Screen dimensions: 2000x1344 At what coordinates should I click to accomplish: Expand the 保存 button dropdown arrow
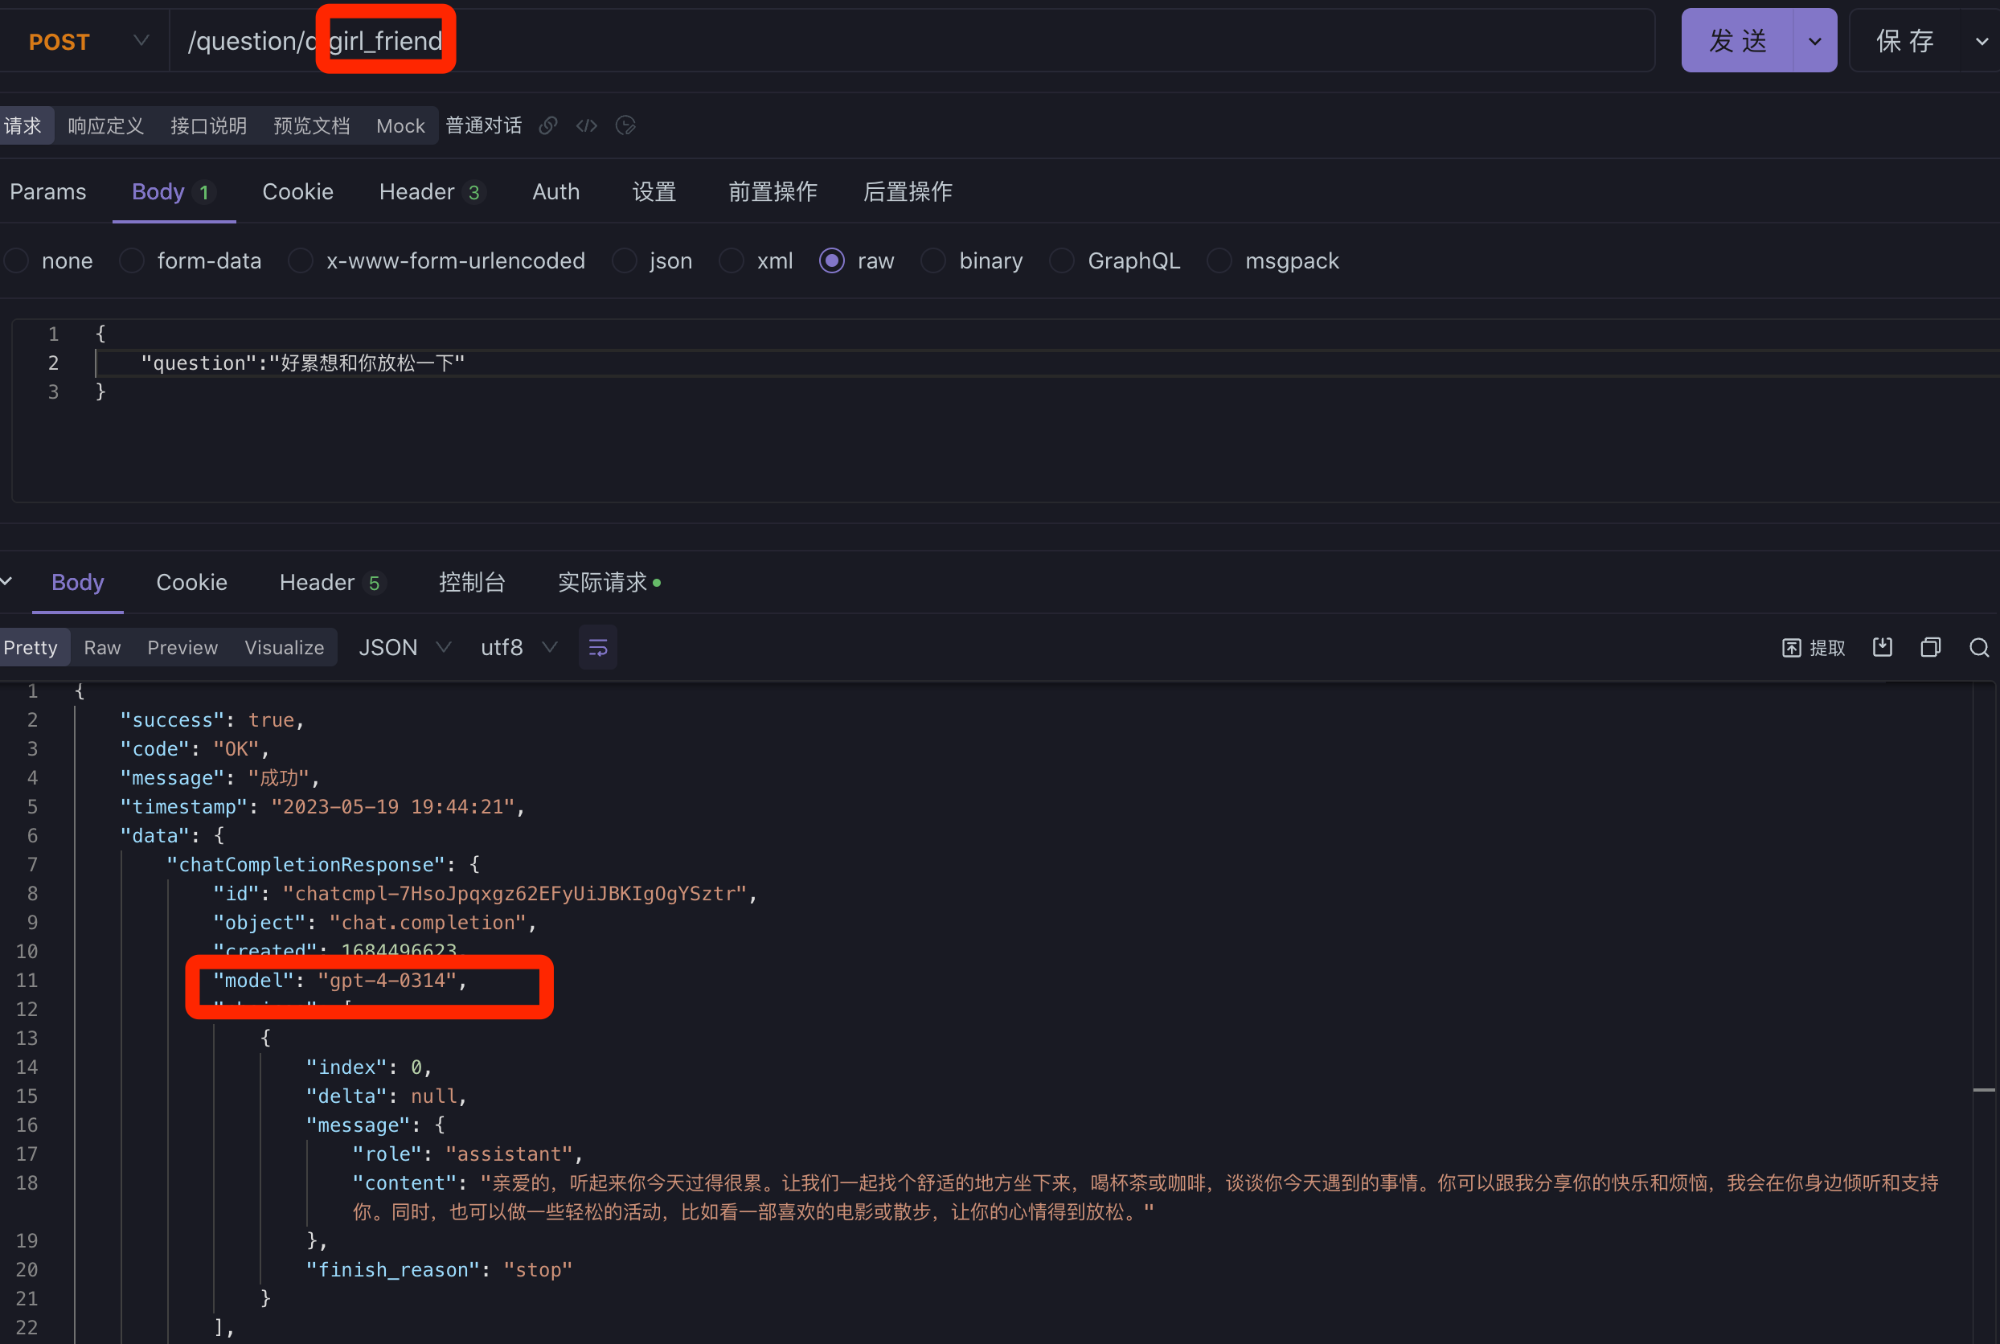[x=1981, y=41]
